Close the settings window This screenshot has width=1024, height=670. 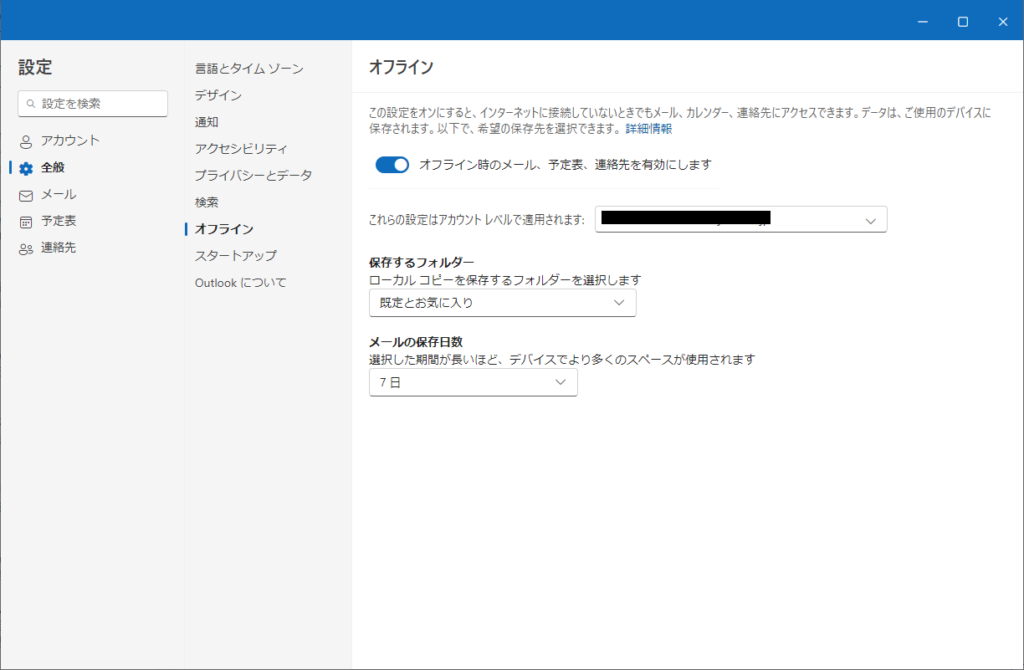pyautogui.click(x=1002, y=21)
